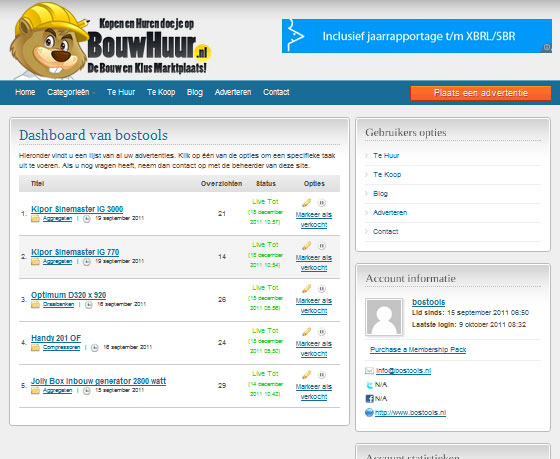Visit the http://www.bostools.nl website link

click(x=410, y=413)
